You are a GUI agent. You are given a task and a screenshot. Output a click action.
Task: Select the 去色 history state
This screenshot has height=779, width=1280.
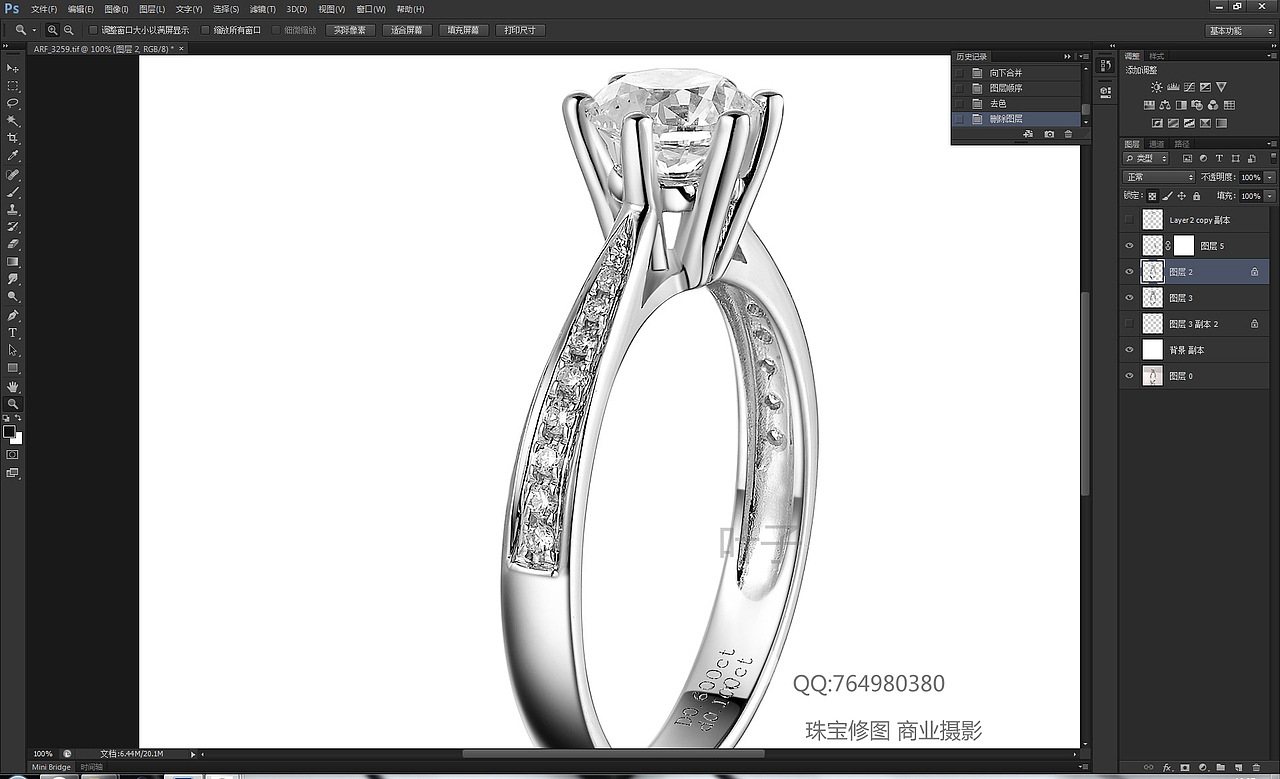click(1017, 103)
